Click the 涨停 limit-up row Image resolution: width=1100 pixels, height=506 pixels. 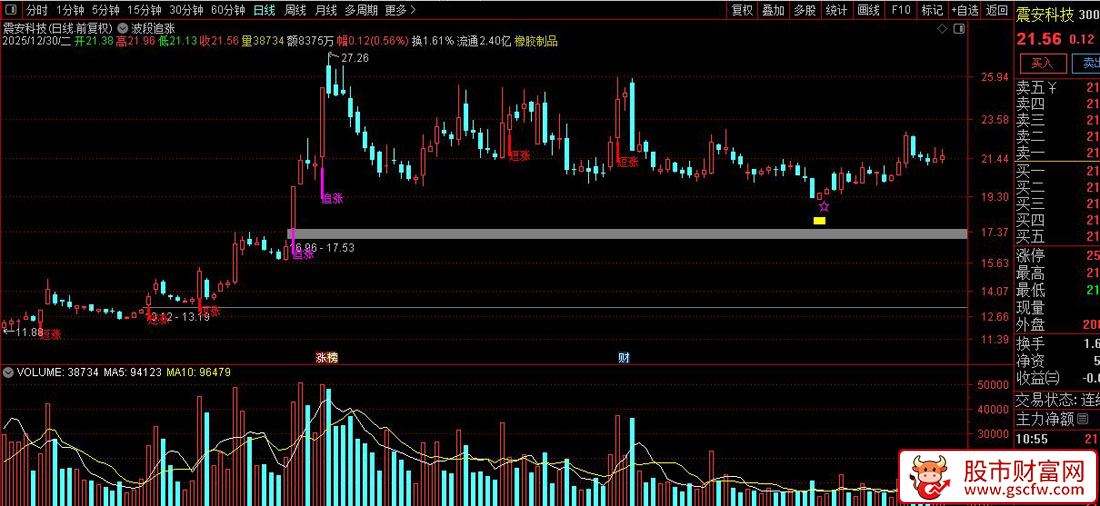(x=1058, y=255)
